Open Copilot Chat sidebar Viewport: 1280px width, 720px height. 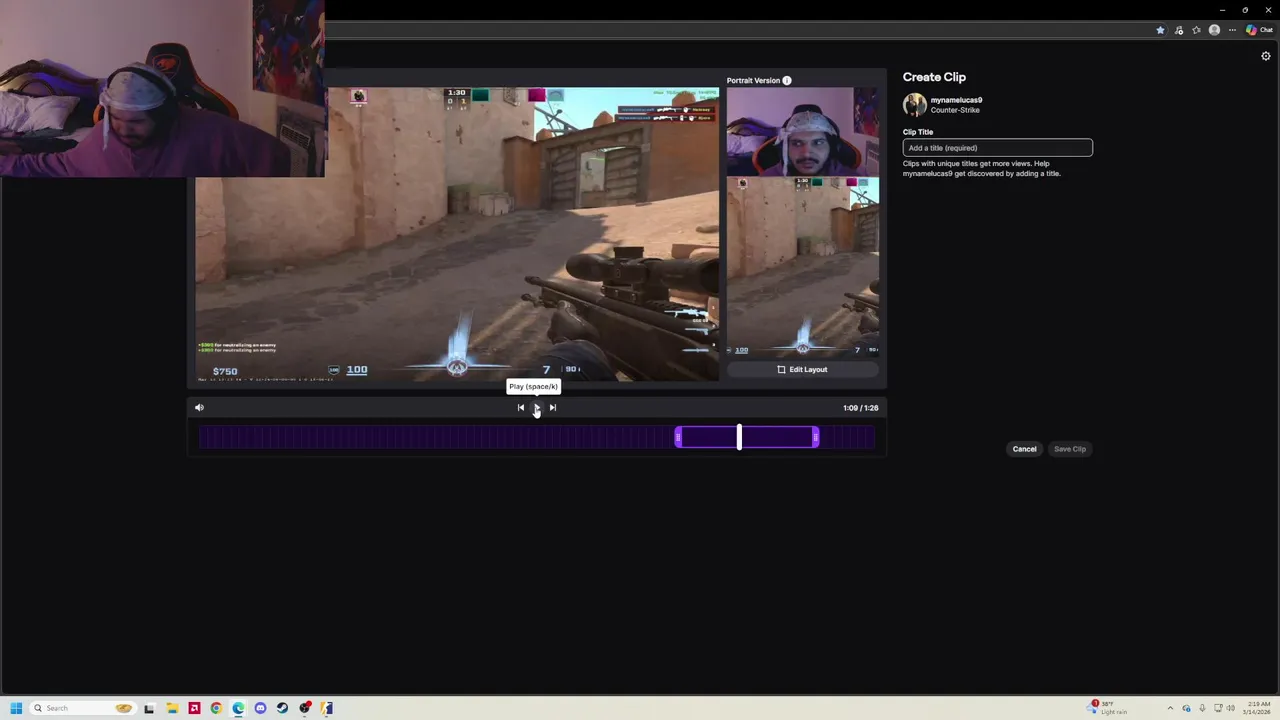1259,30
